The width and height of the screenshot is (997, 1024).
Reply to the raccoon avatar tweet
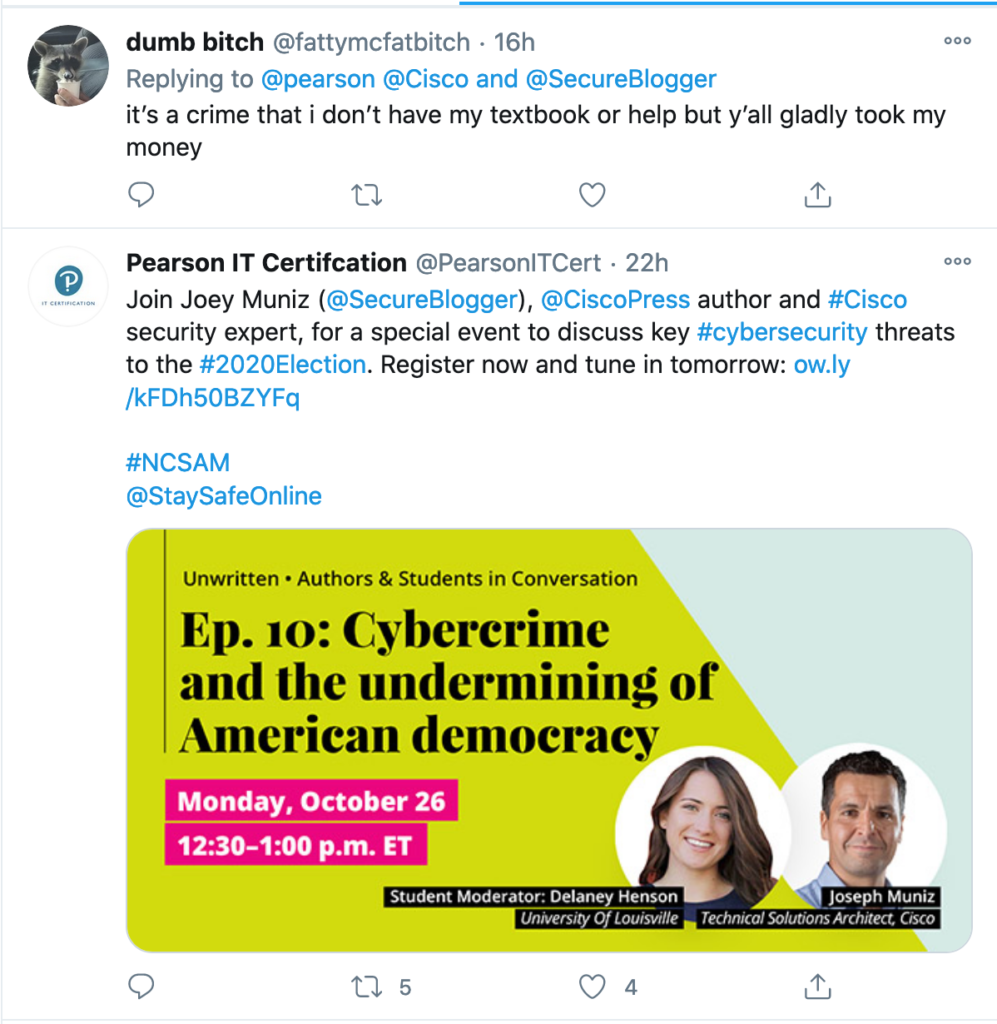(142, 194)
